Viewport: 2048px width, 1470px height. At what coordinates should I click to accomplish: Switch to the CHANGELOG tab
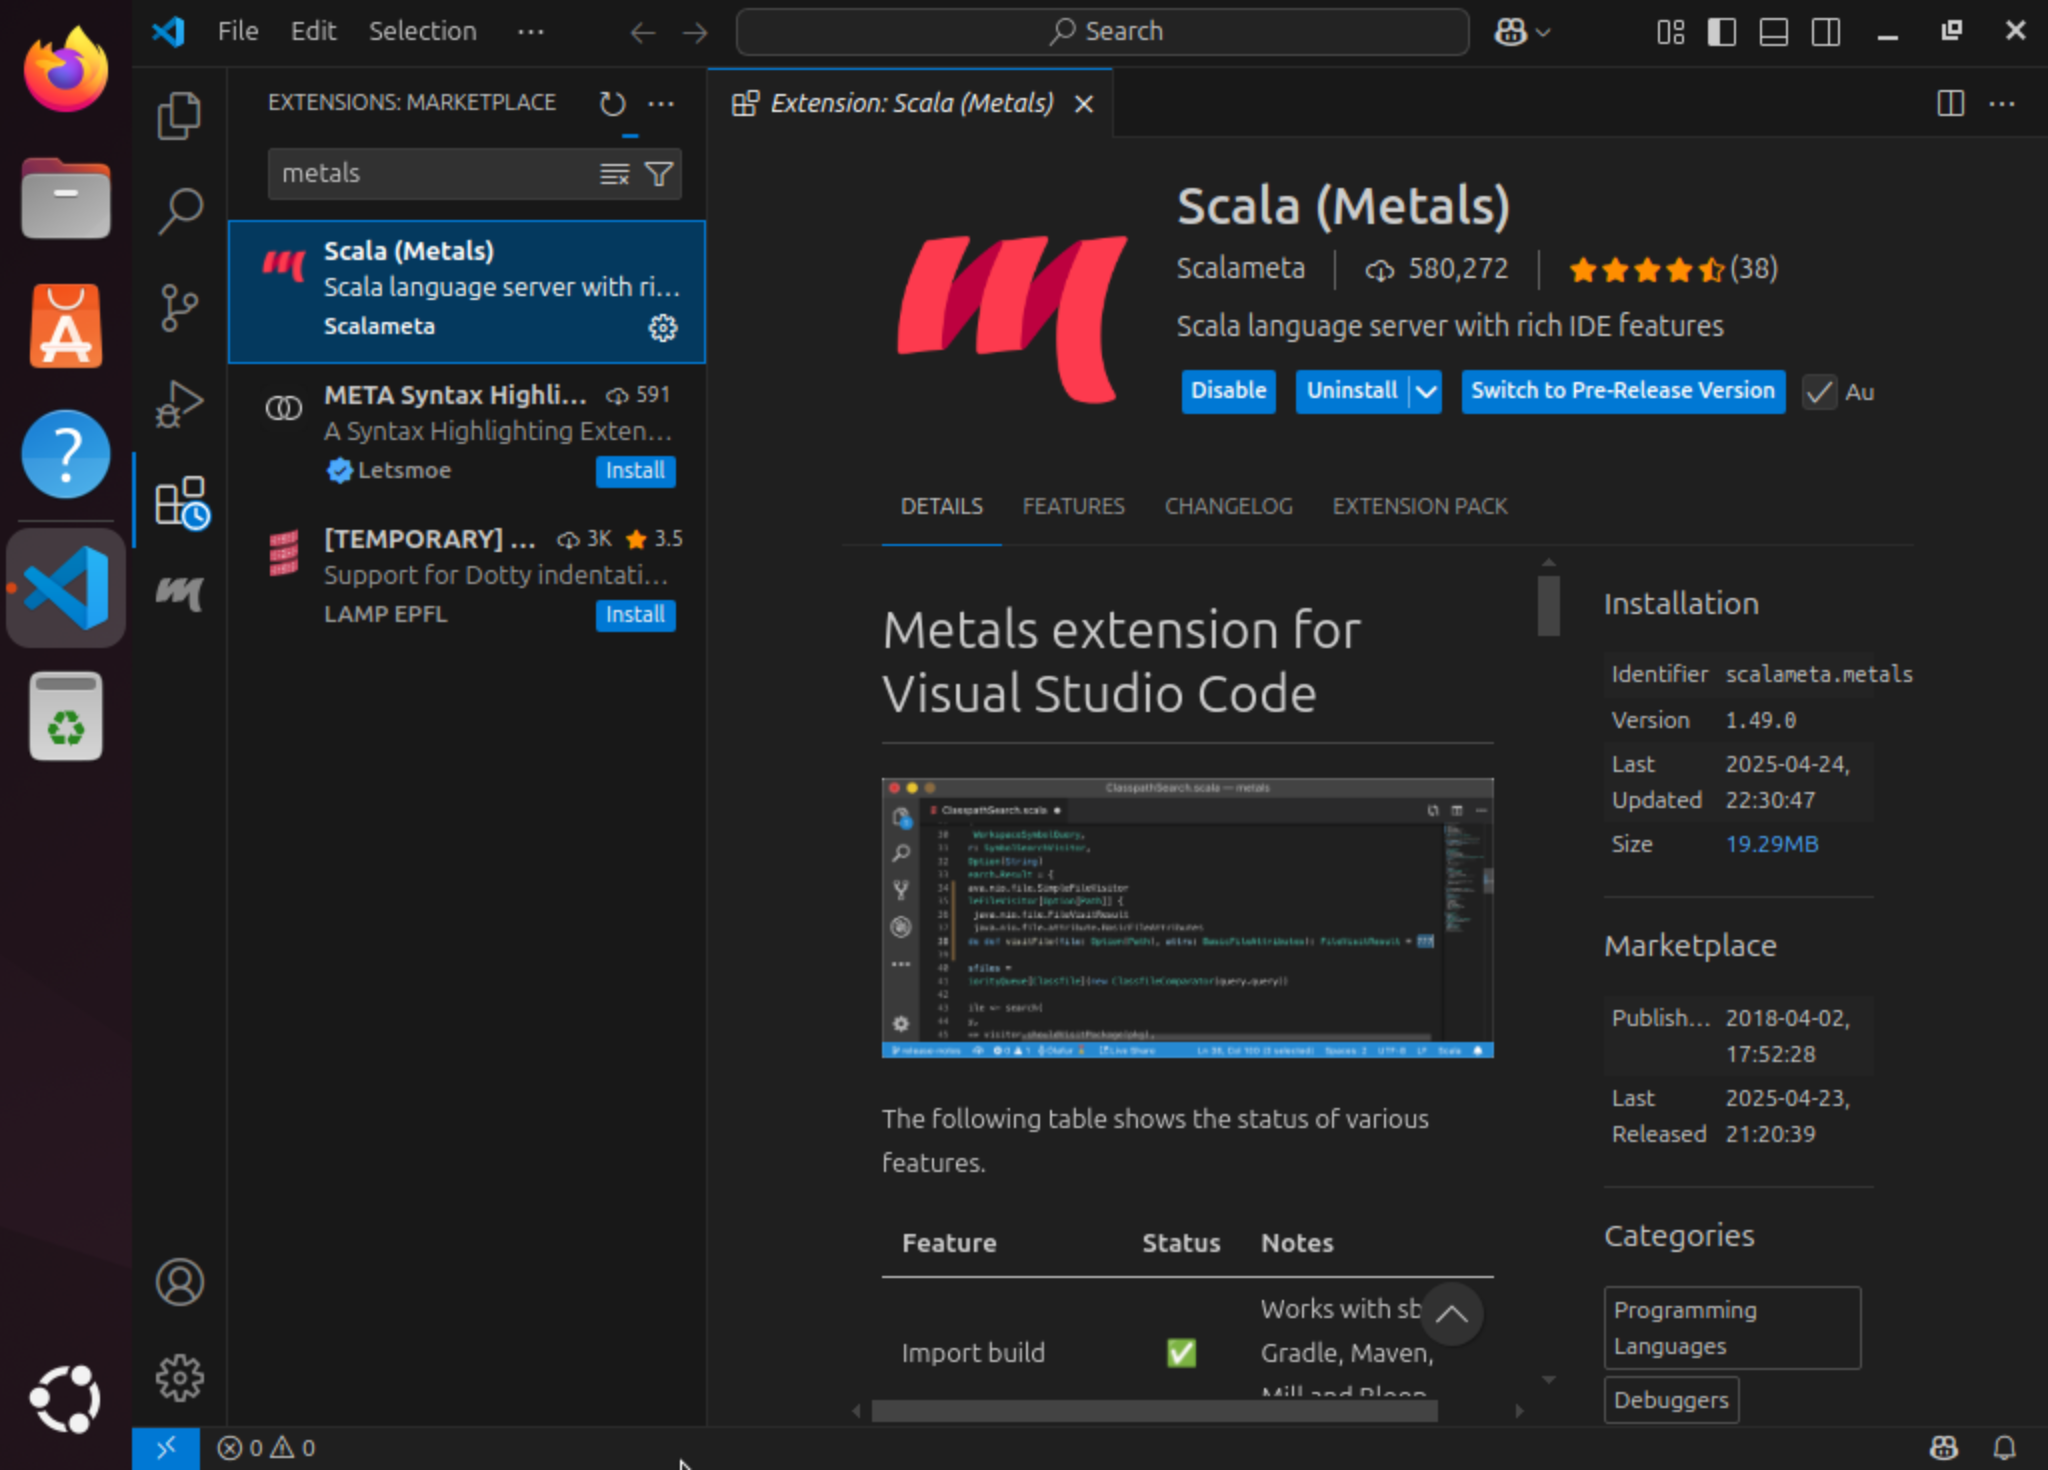[1228, 506]
